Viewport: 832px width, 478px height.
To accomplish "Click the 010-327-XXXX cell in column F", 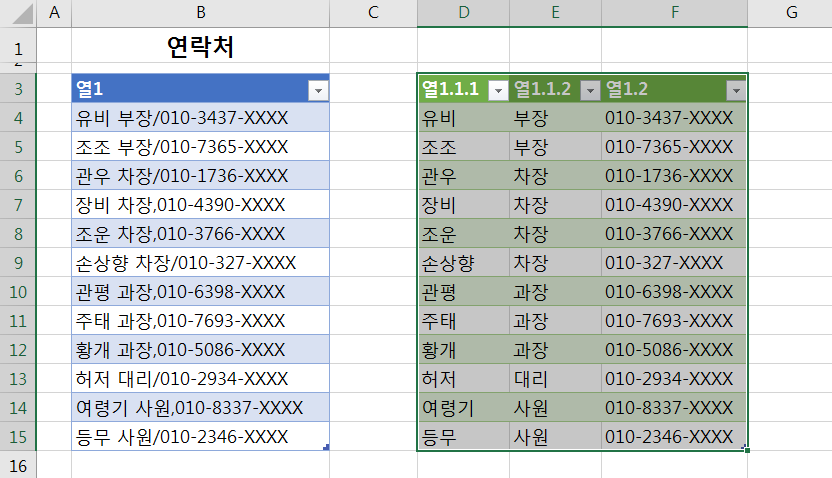I will pos(674,263).
